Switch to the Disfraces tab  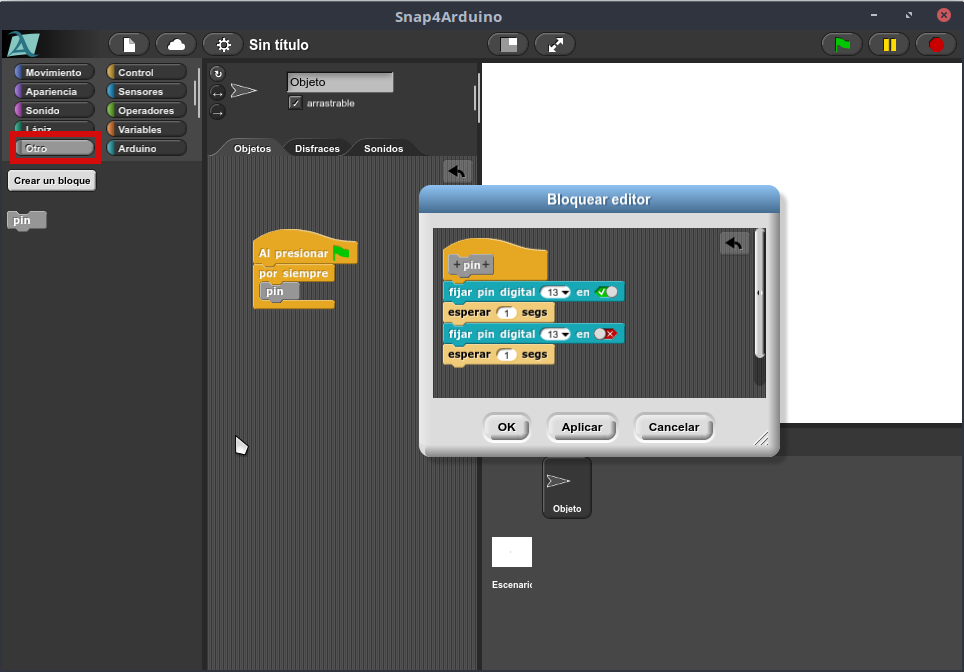[317, 148]
